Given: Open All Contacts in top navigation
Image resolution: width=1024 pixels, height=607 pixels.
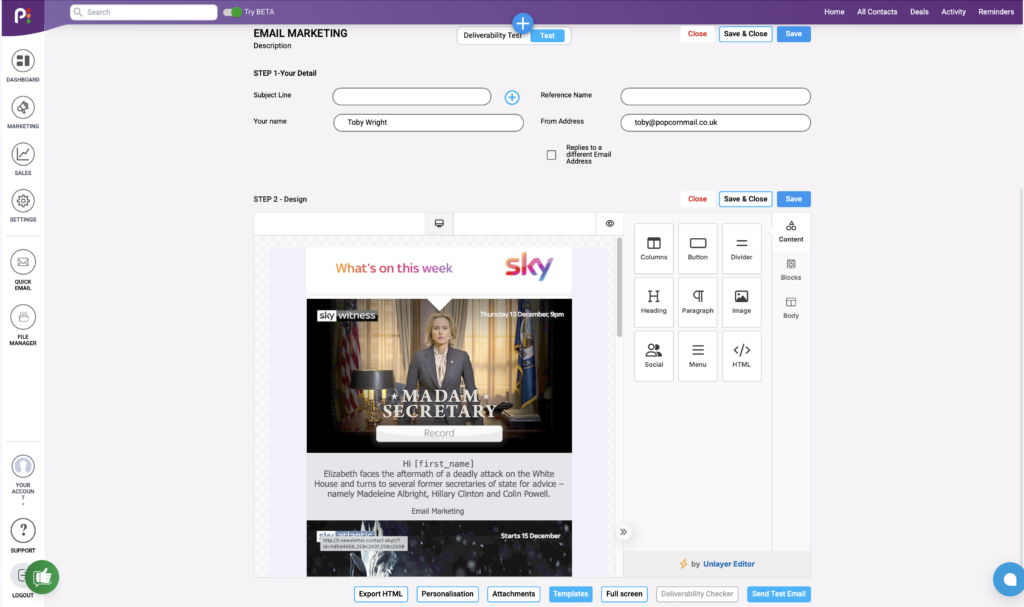Looking at the screenshot, I should point(877,12).
